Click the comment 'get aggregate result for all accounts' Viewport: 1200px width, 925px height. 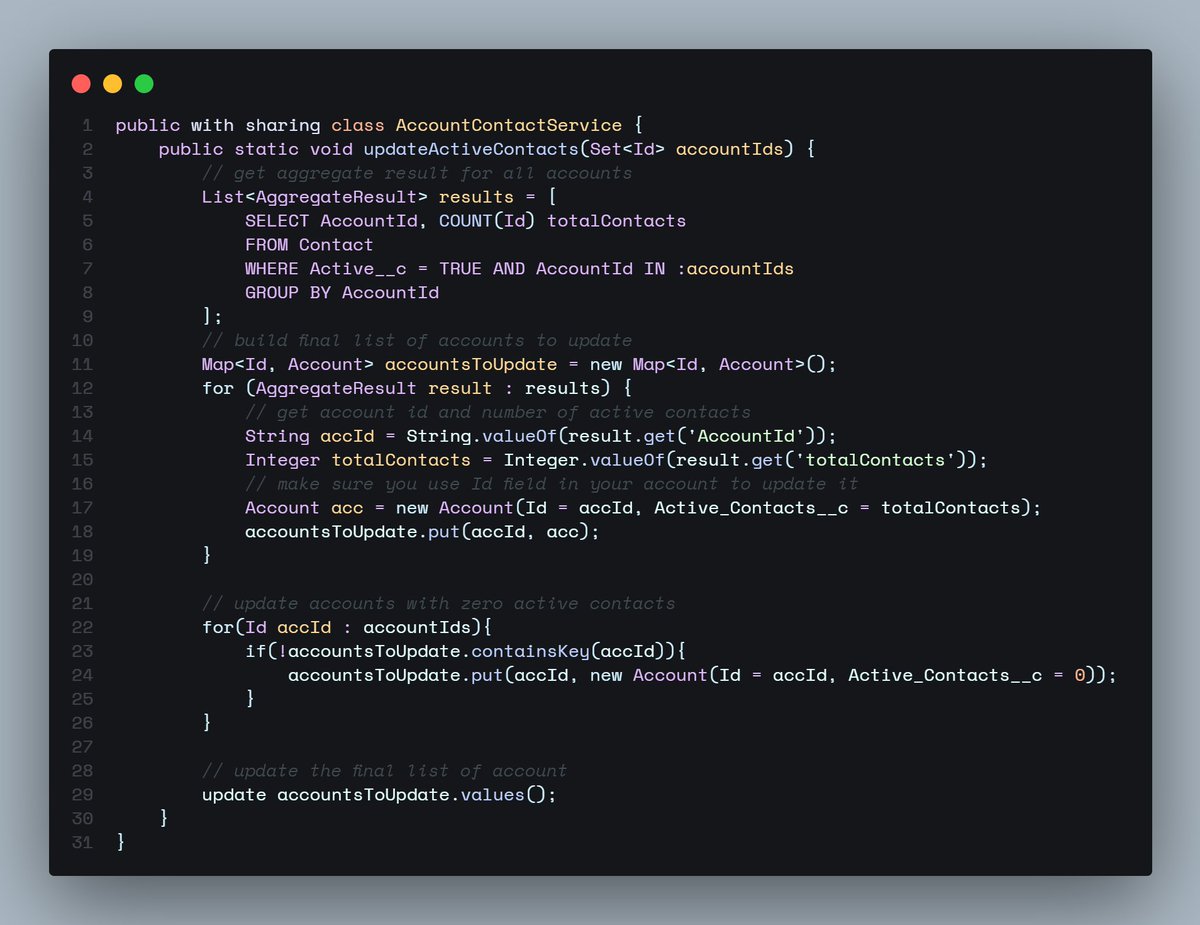[x=417, y=173]
